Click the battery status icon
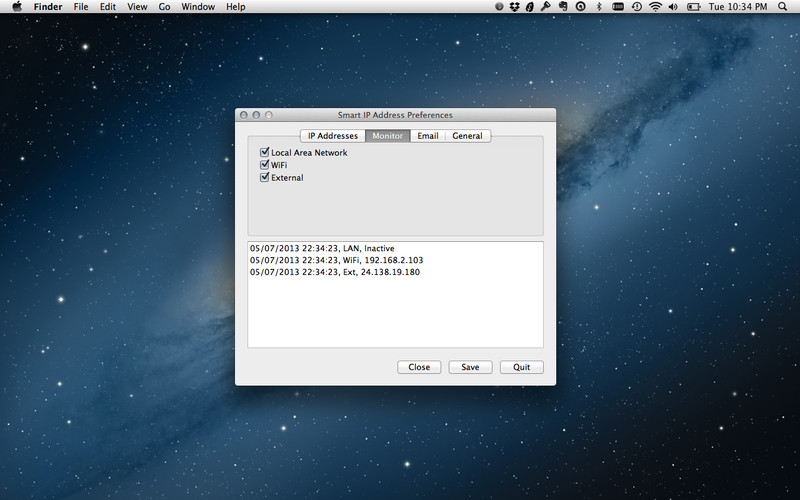The width and height of the screenshot is (800, 500). pos(692,6)
